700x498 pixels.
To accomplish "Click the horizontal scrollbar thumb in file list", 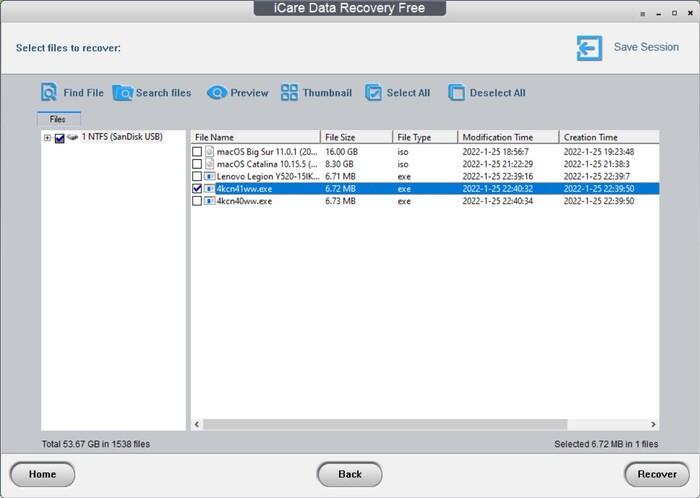I will (385, 424).
